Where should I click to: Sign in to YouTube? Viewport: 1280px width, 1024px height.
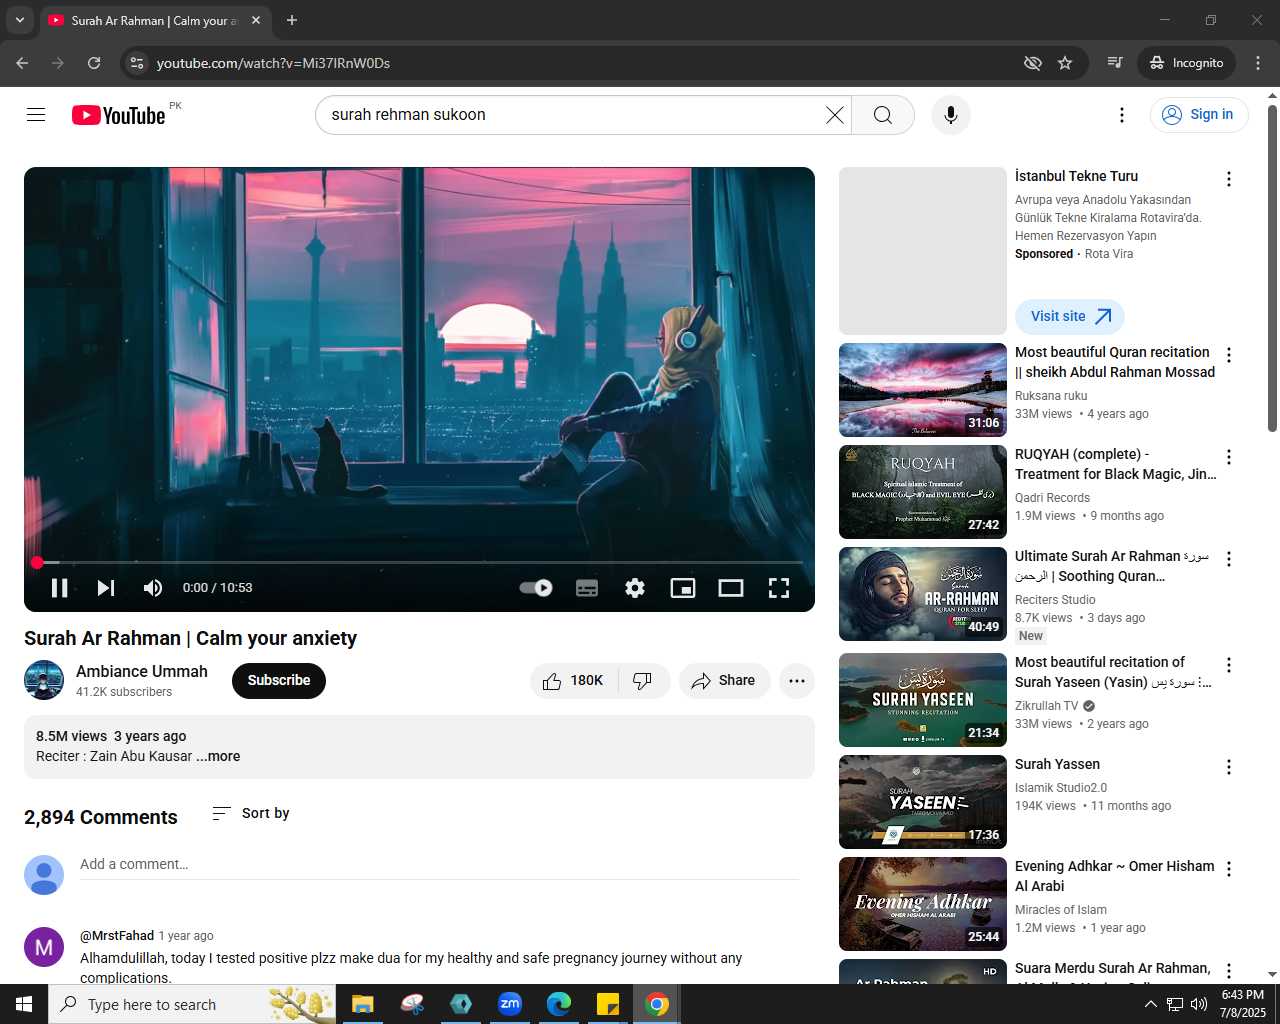coord(1199,115)
